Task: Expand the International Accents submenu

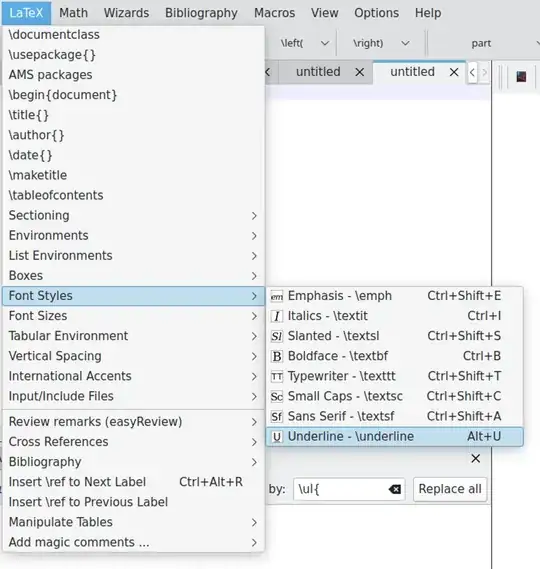Action: (134, 376)
